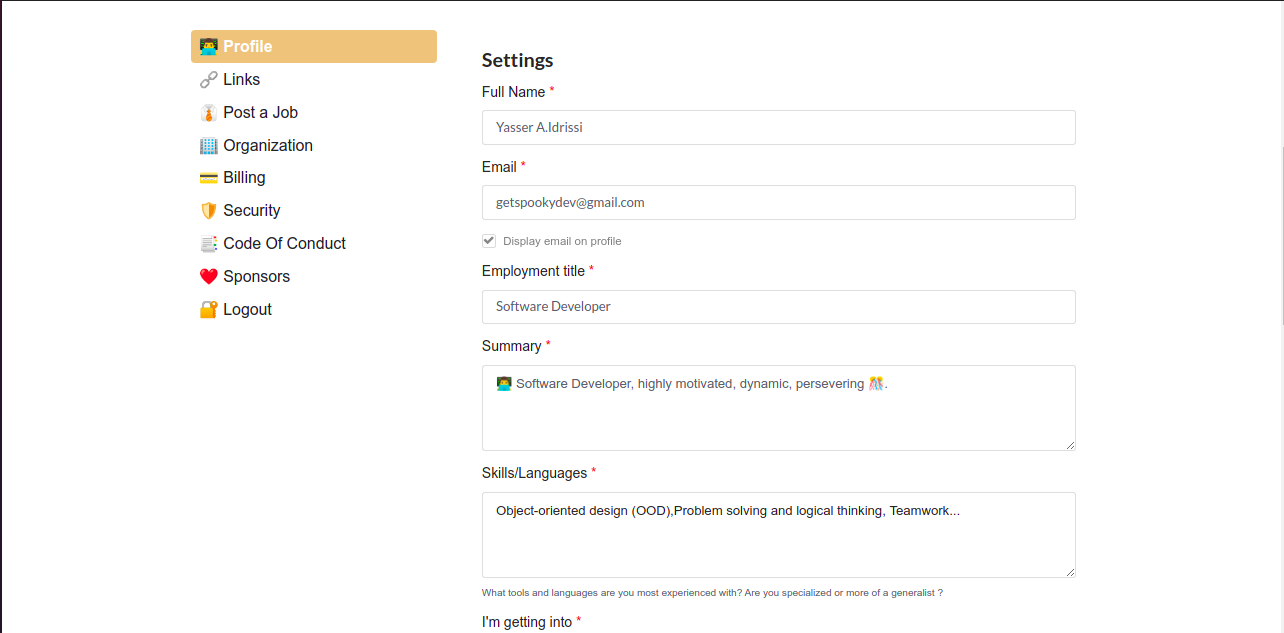Image resolution: width=1284 pixels, height=633 pixels.
Task: Open the Profile settings section
Action: point(314,46)
